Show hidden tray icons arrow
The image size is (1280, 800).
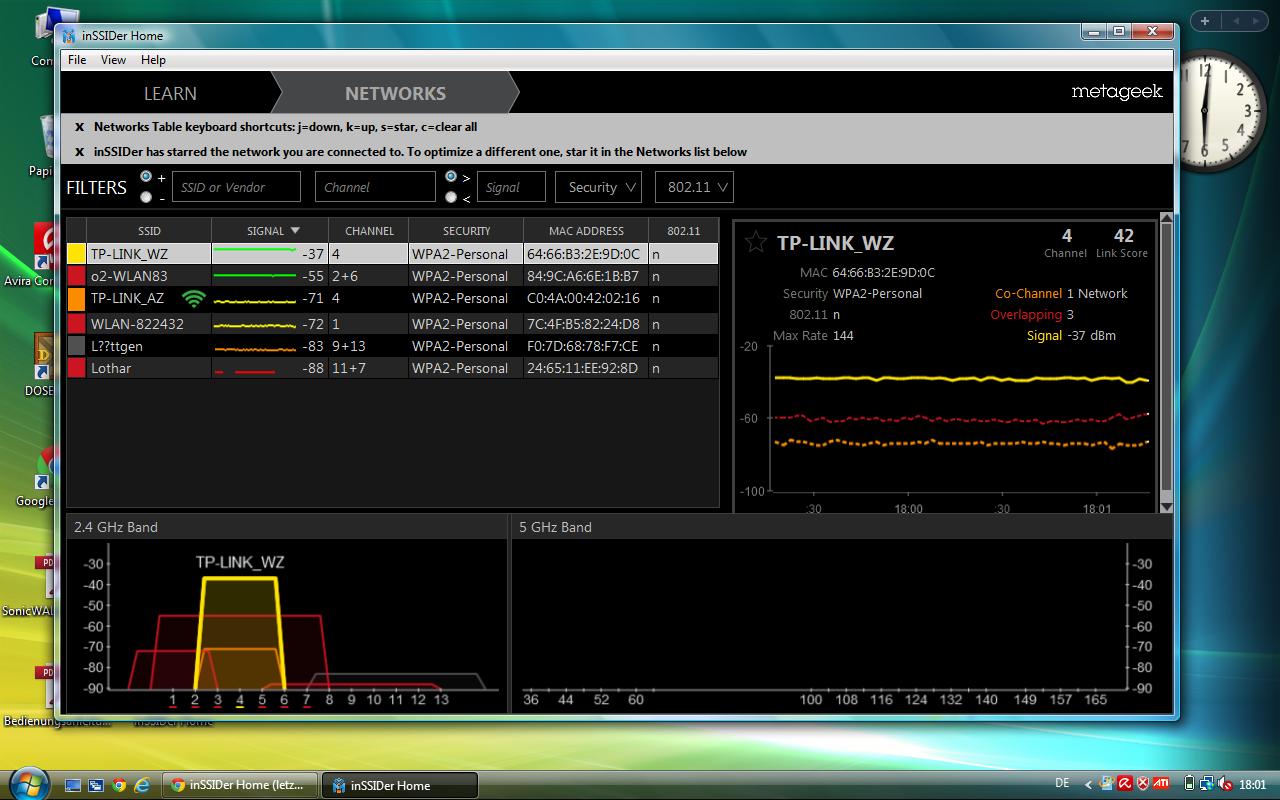1089,783
